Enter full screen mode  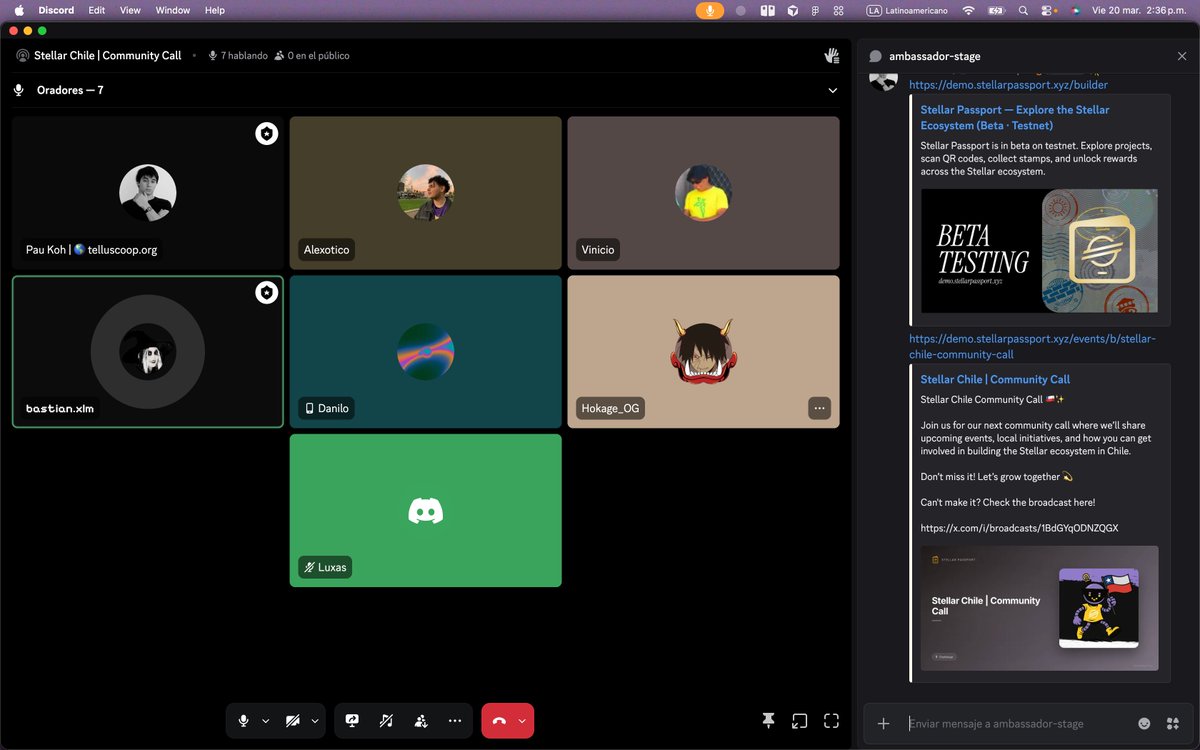coord(831,720)
